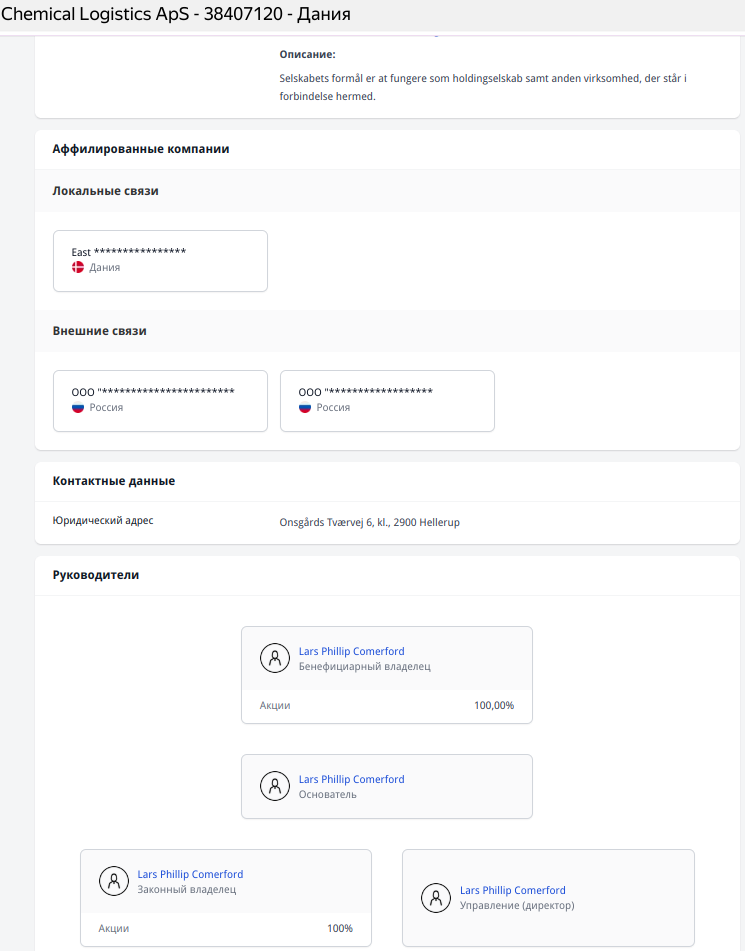
Task: Open the East affiliated company card
Action: coord(160,261)
